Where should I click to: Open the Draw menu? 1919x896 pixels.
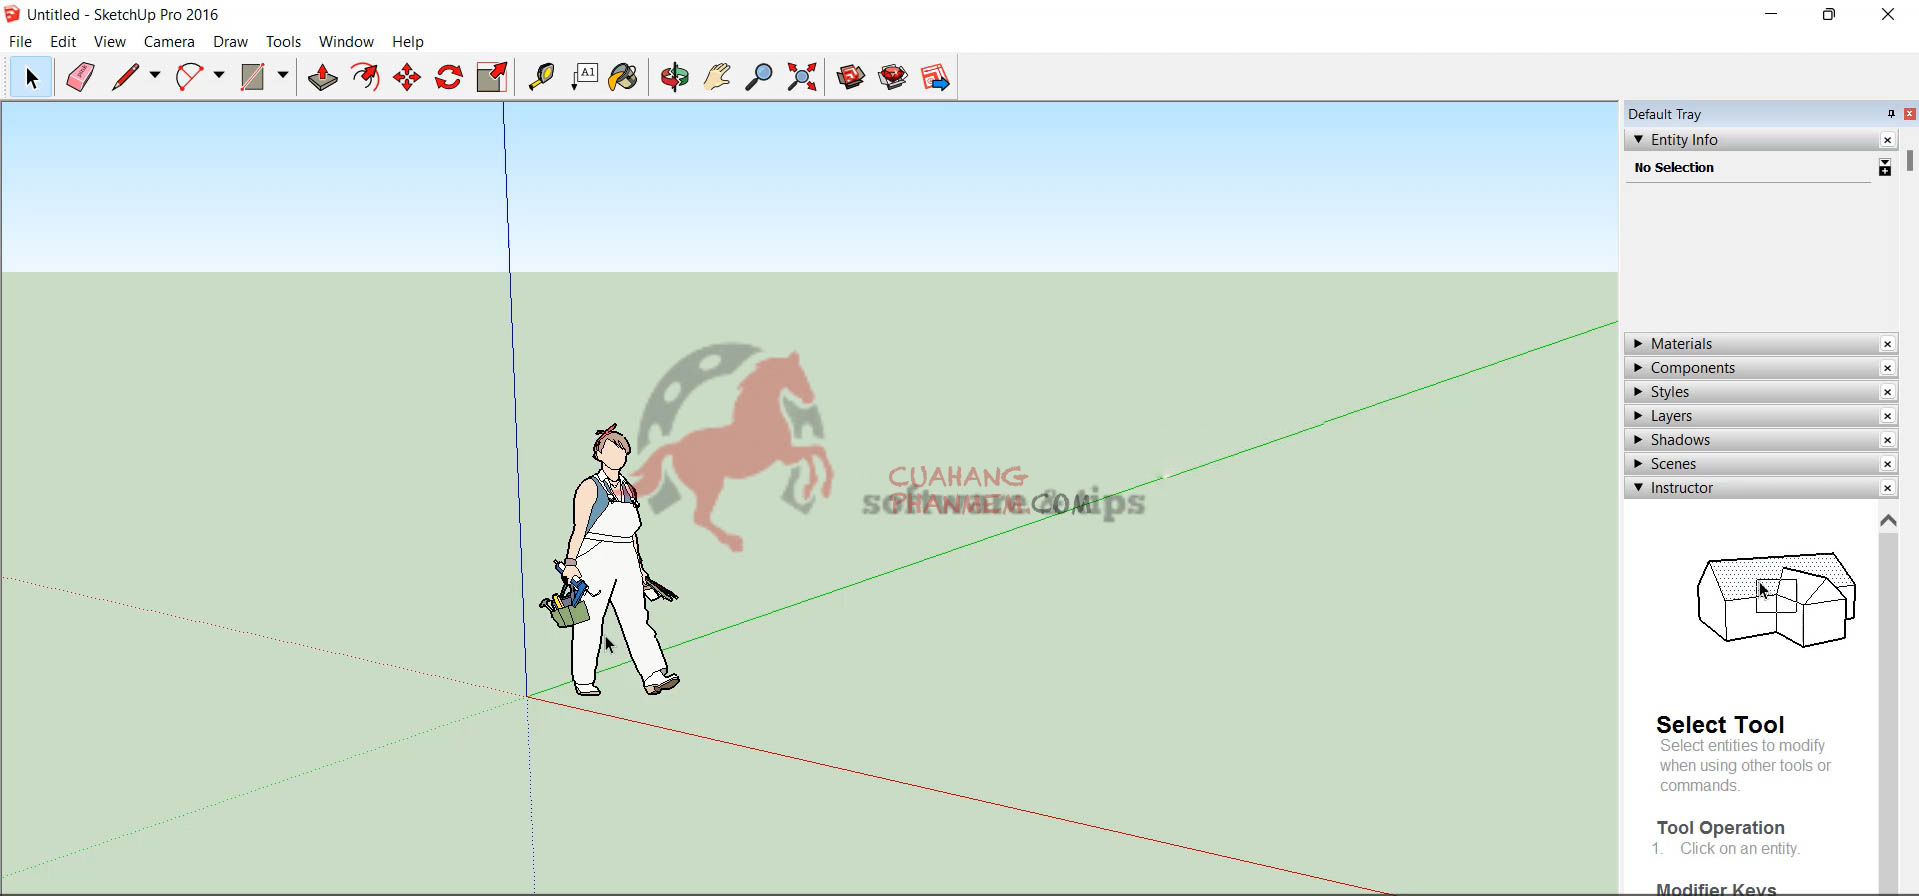point(230,41)
